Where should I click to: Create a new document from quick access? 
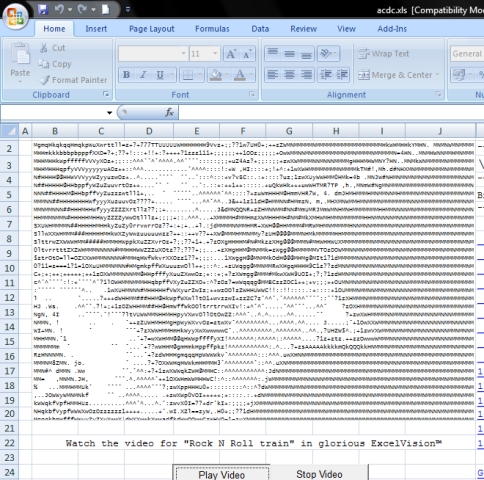pyautogui.click(x=106, y=10)
